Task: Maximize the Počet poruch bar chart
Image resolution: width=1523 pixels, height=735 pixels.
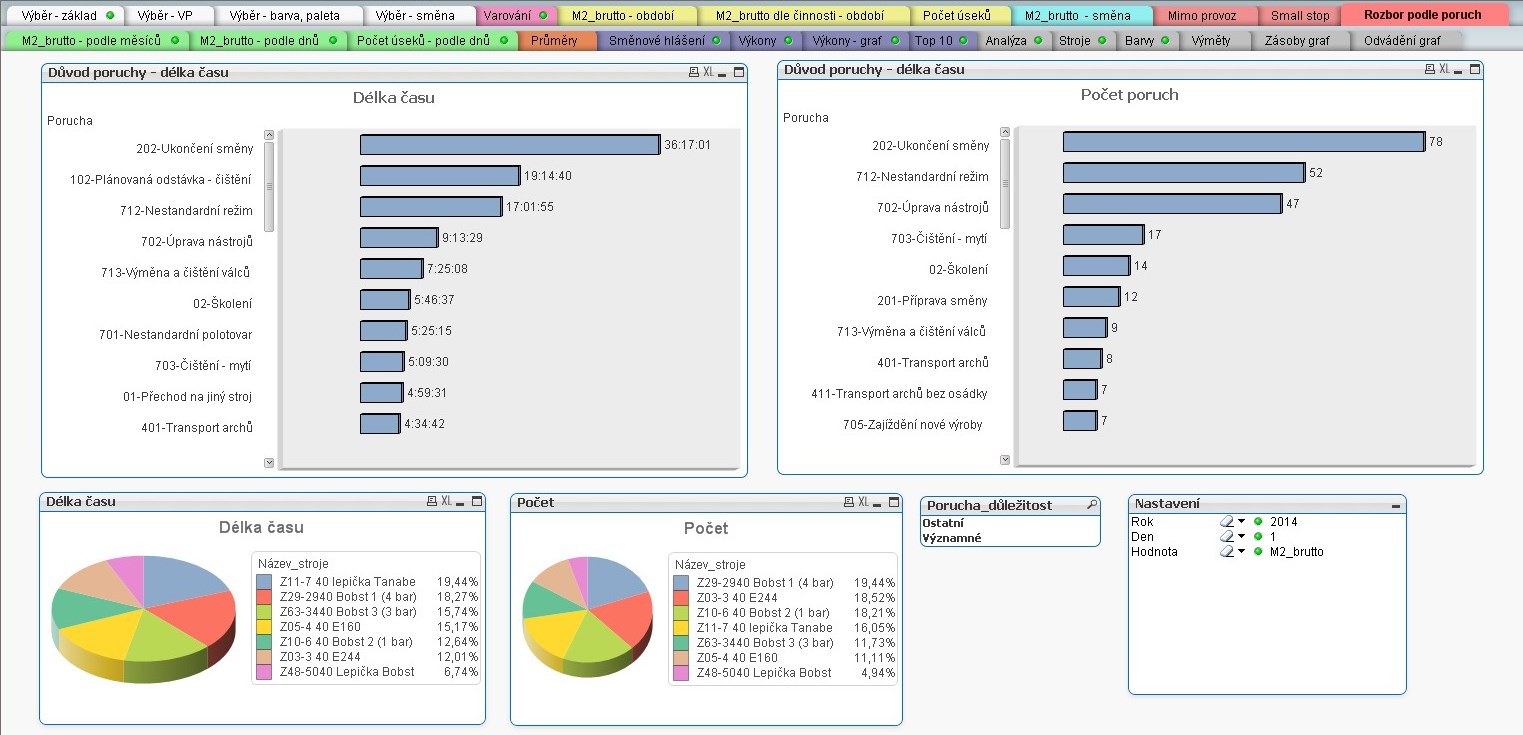Action: click(1475, 69)
